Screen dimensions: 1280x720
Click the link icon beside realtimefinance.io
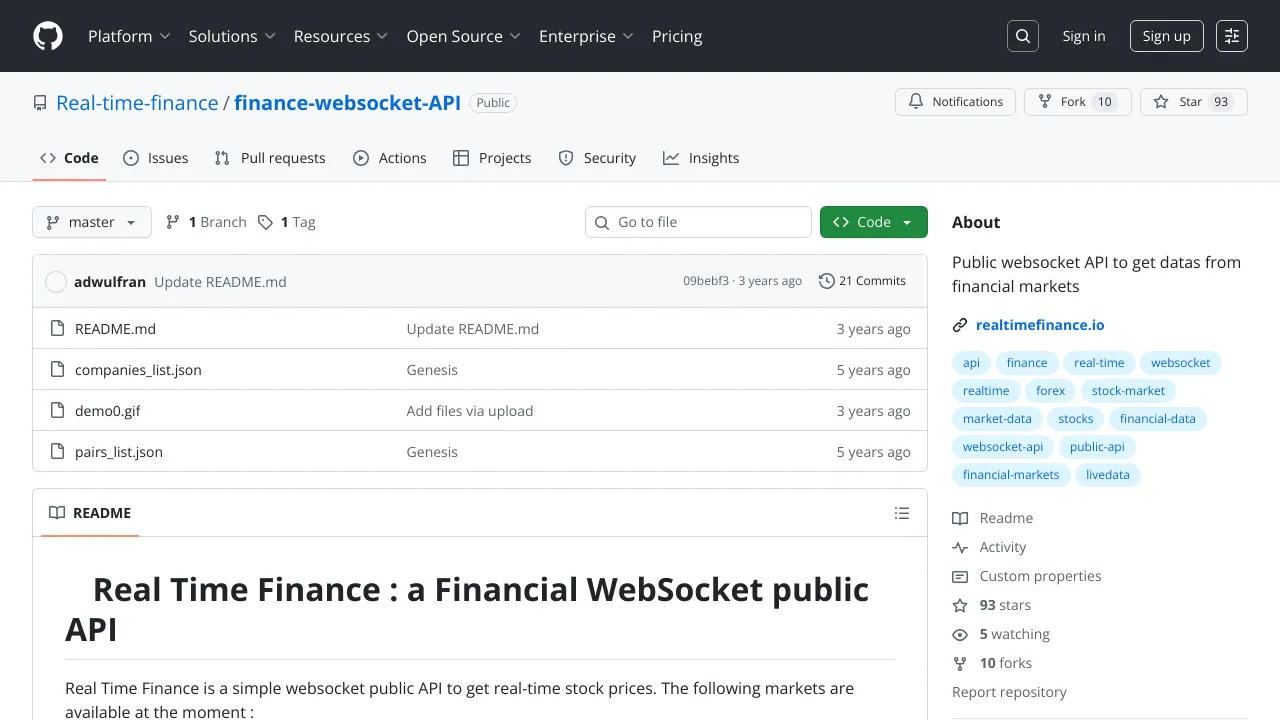[960, 325]
